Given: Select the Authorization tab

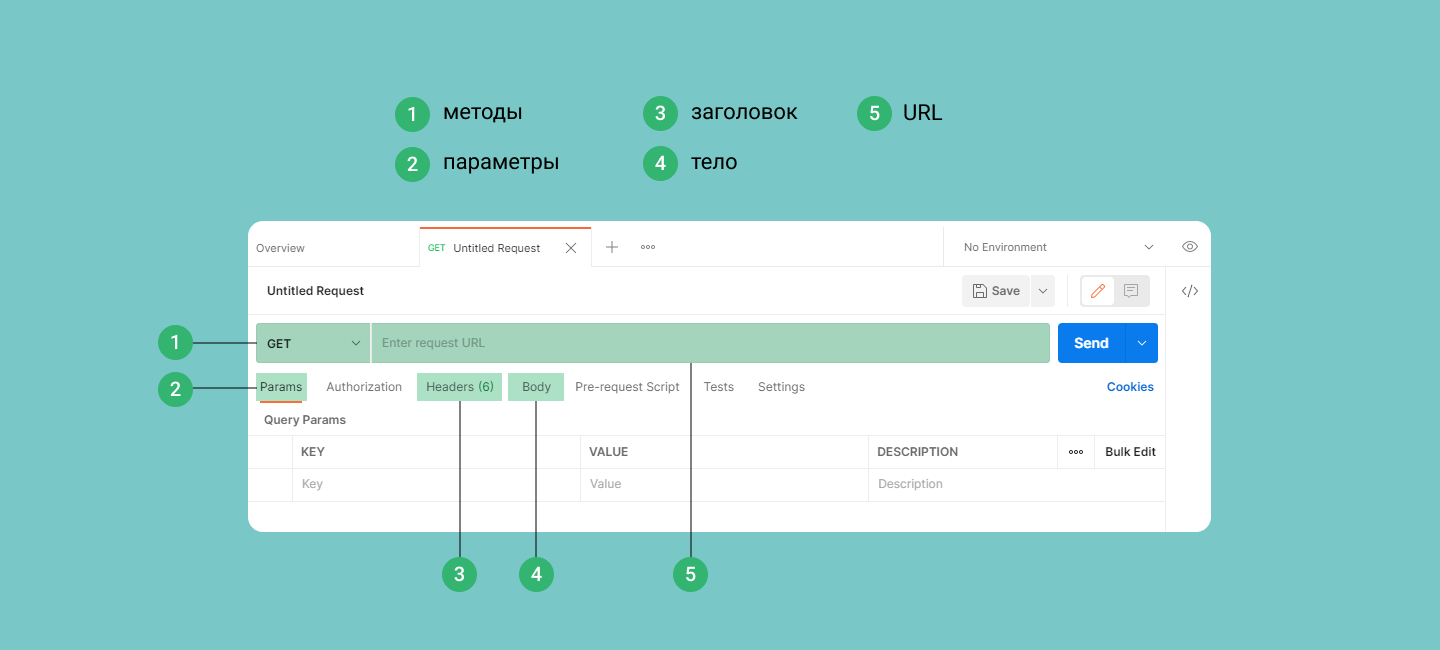Looking at the screenshot, I should coord(364,387).
